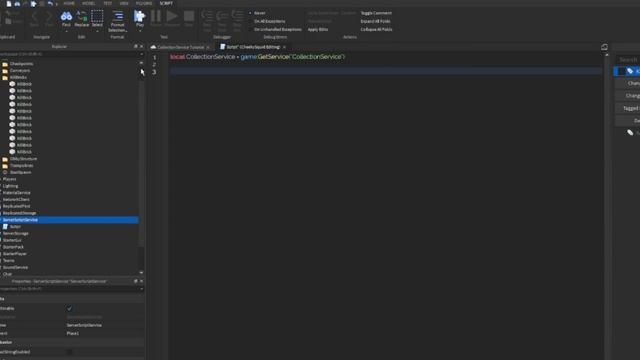This screenshot has height=360, width=640.
Task: Click Toggle Comment action
Action: tap(376, 13)
